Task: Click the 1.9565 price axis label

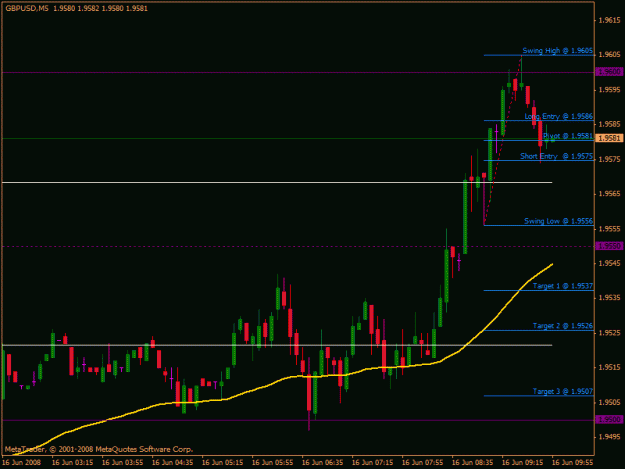Action: pyautogui.click(x=610, y=194)
